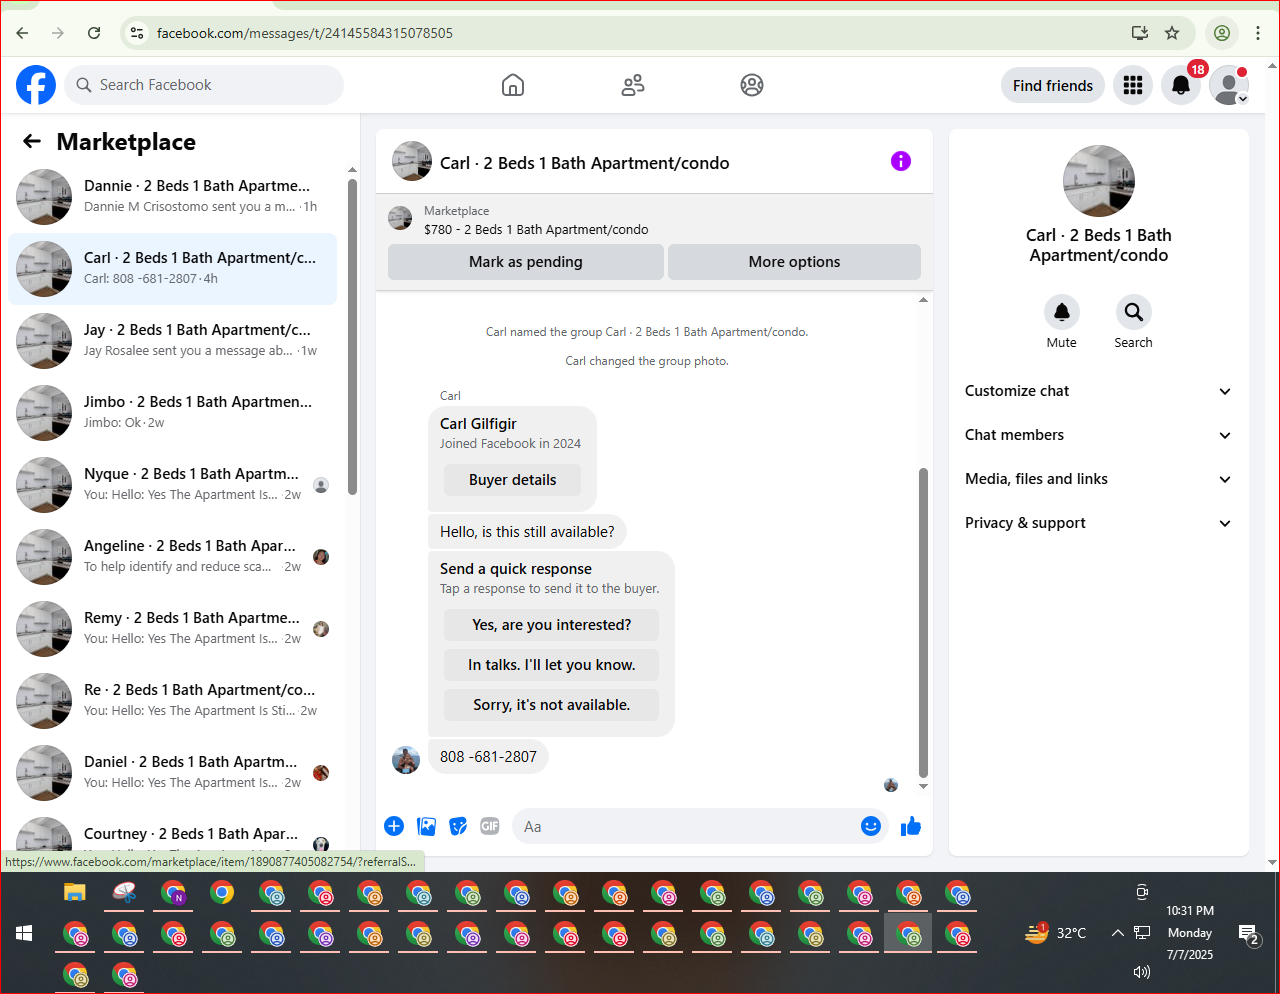Open the Jimbo conversation

click(172, 413)
